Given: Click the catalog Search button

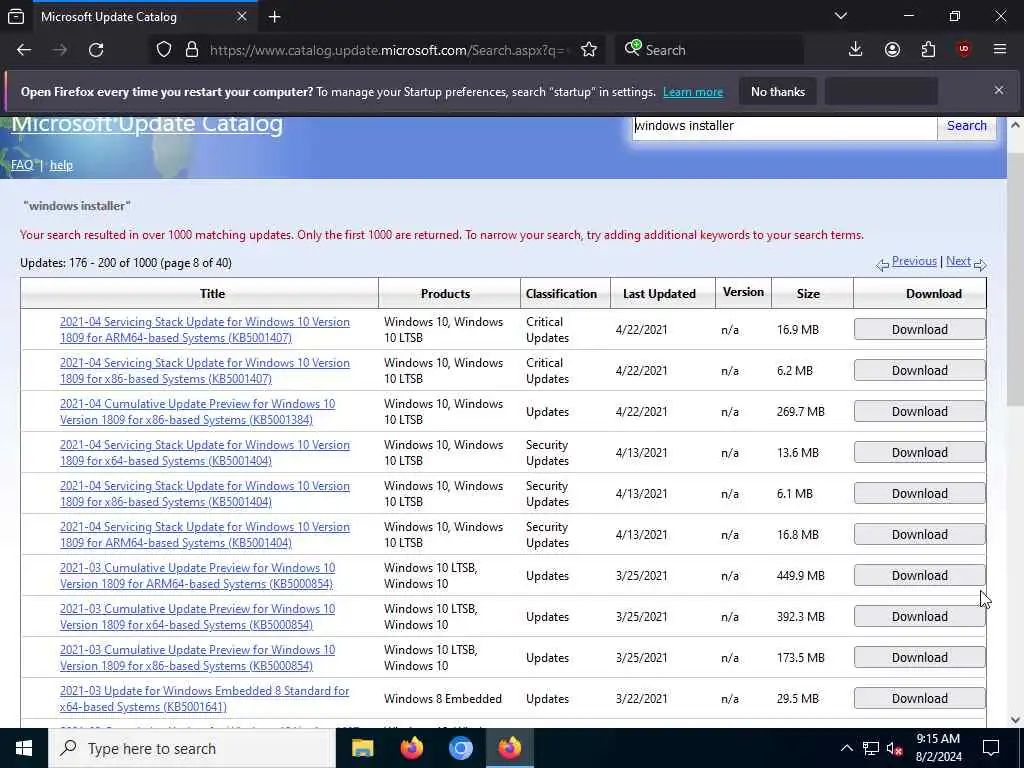Looking at the screenshot, I should pos(967,126).
